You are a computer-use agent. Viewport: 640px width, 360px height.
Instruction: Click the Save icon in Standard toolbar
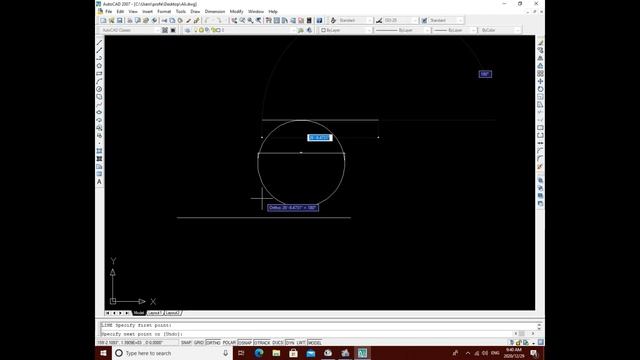click(120, 20)
